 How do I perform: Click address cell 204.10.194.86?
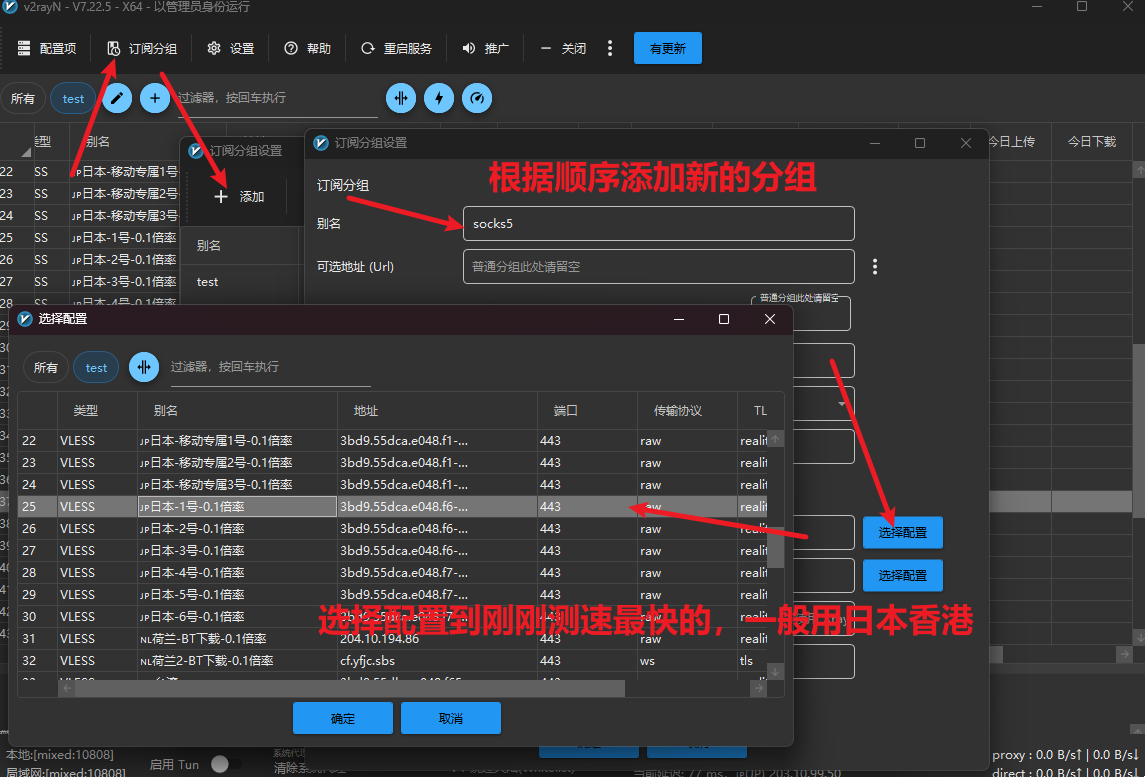point(437,638)
